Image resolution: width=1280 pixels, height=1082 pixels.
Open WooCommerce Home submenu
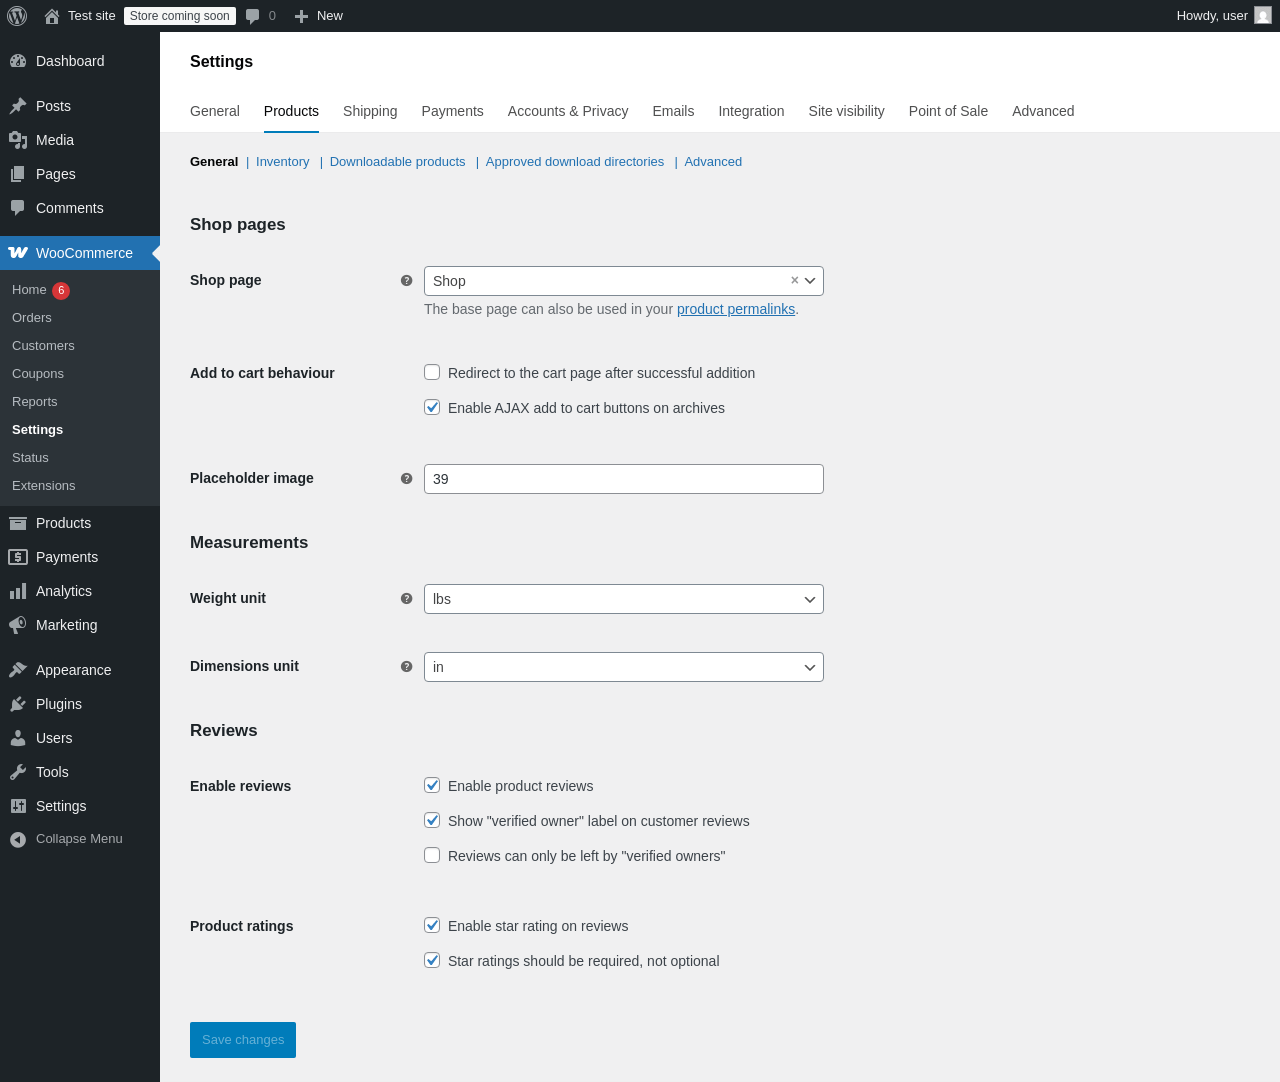[80, 290]
